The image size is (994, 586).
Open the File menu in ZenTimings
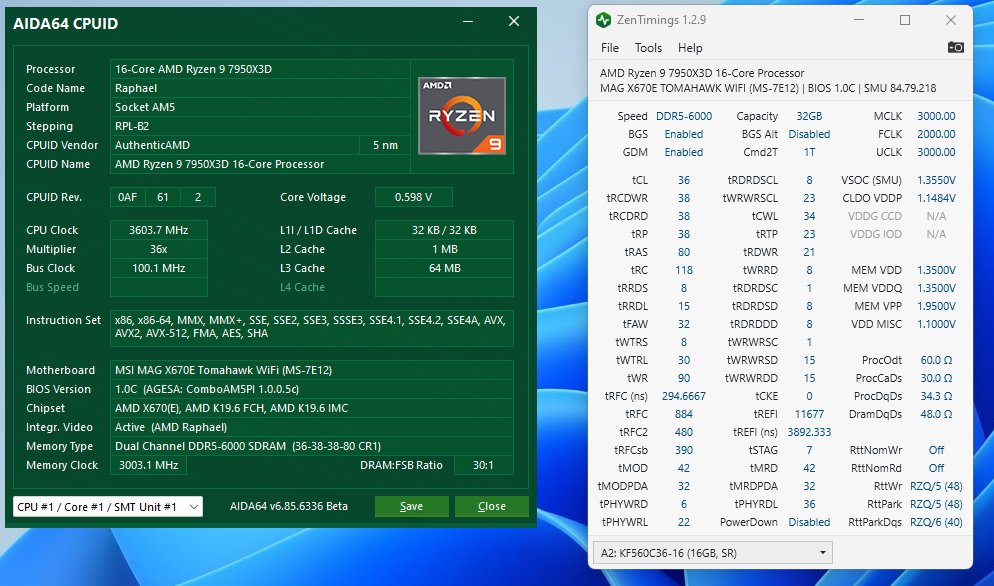click(x=609, y=48)
